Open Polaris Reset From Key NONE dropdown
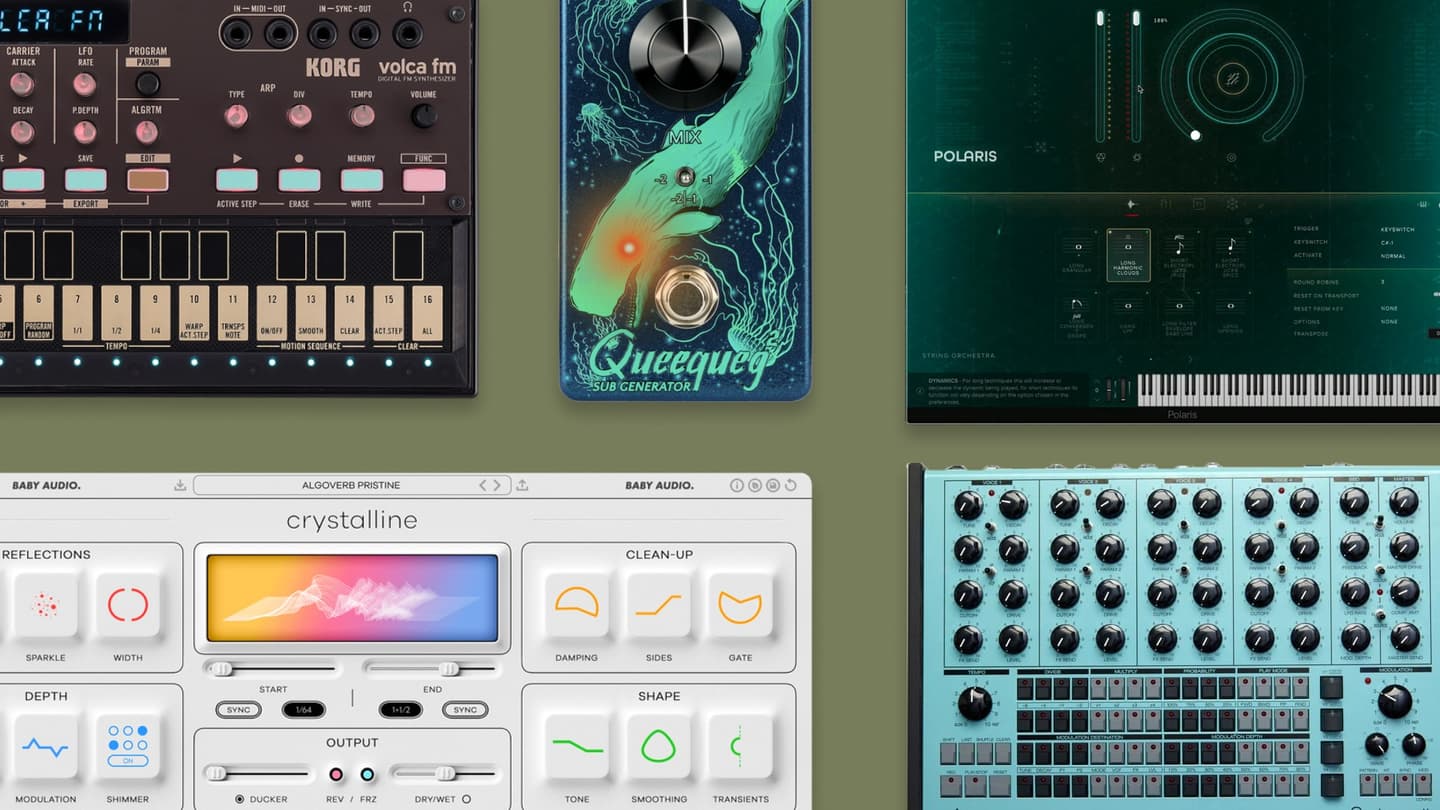This screenshot has height=810, width=1440. pos(1389,308)
